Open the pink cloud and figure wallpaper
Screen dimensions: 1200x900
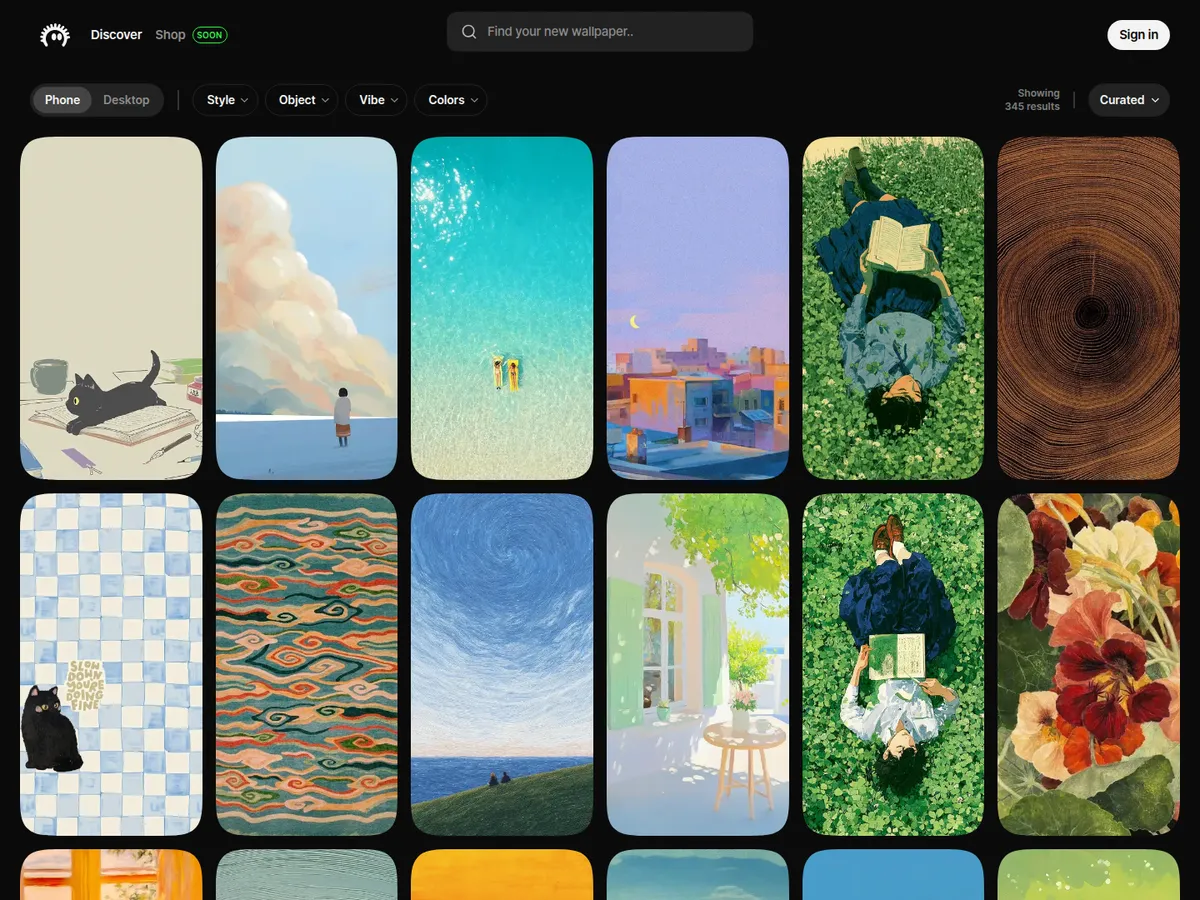(307, 309)
